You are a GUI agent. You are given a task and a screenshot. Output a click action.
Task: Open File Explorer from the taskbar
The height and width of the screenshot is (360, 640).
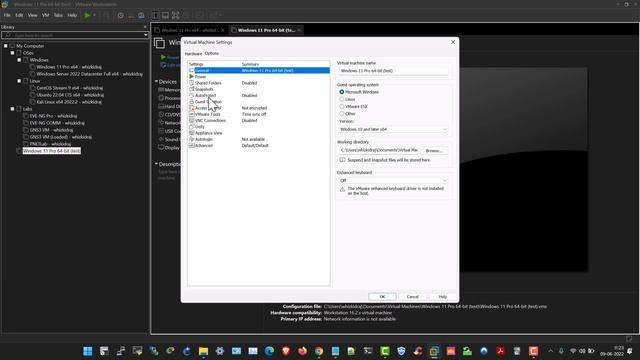coord(203,351)
